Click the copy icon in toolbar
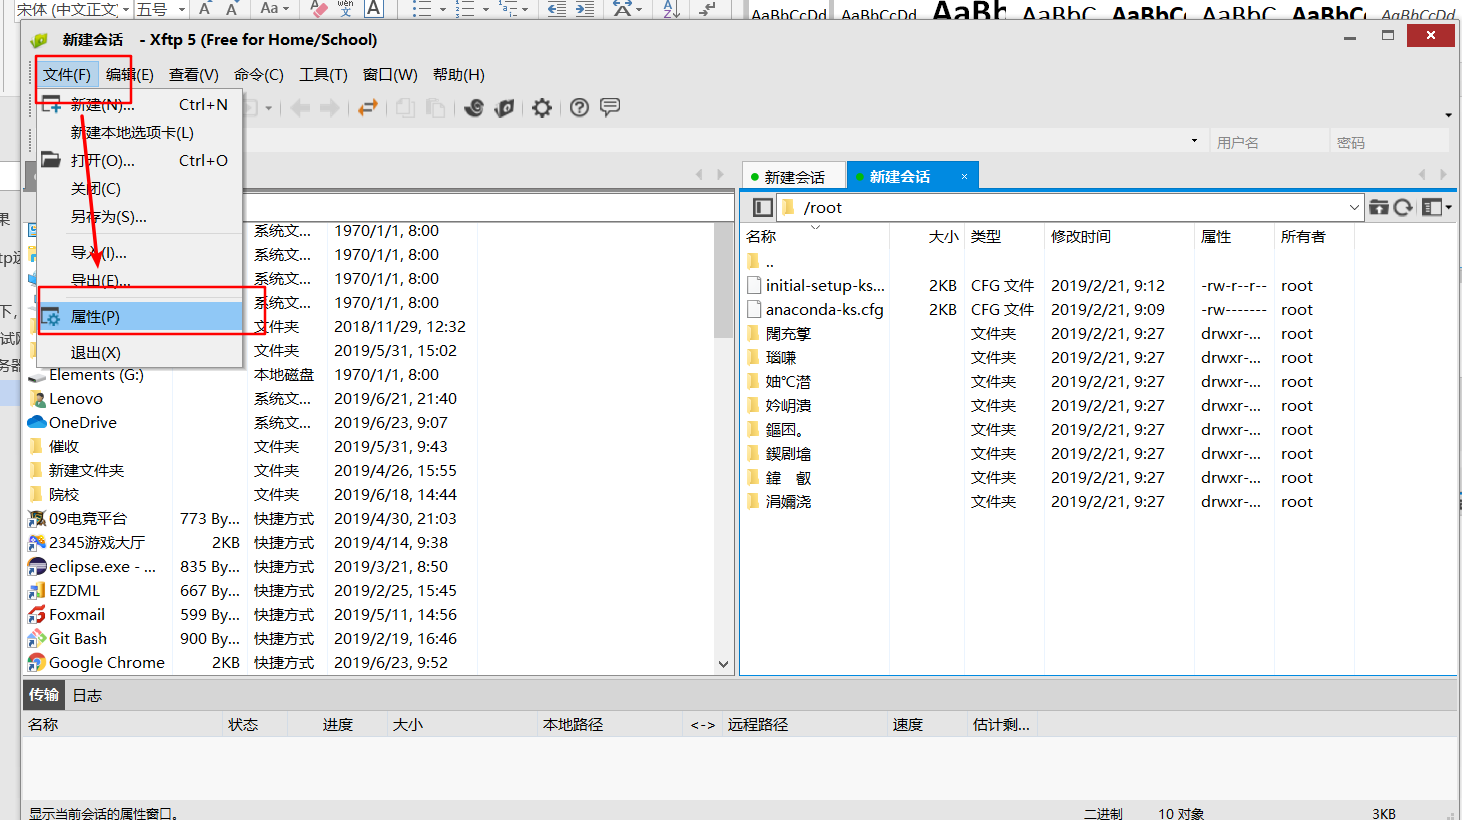 [x=405, y=107]
